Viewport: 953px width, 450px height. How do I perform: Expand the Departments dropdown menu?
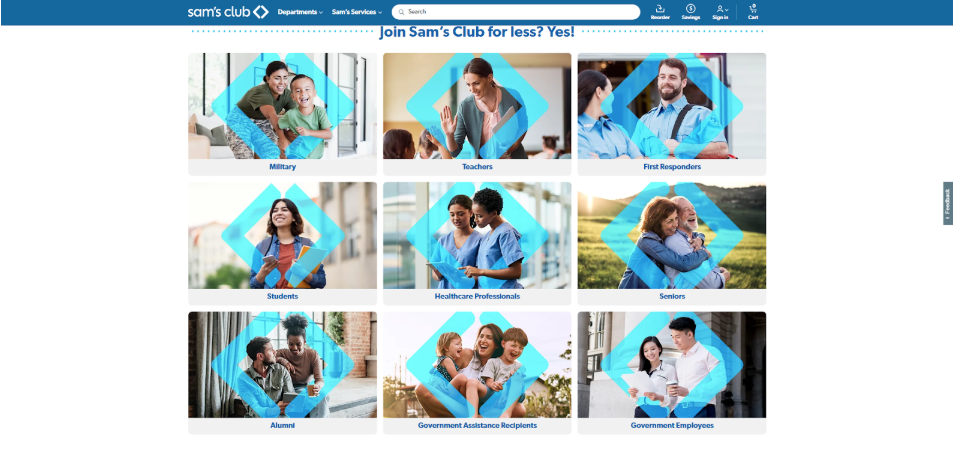300,12
